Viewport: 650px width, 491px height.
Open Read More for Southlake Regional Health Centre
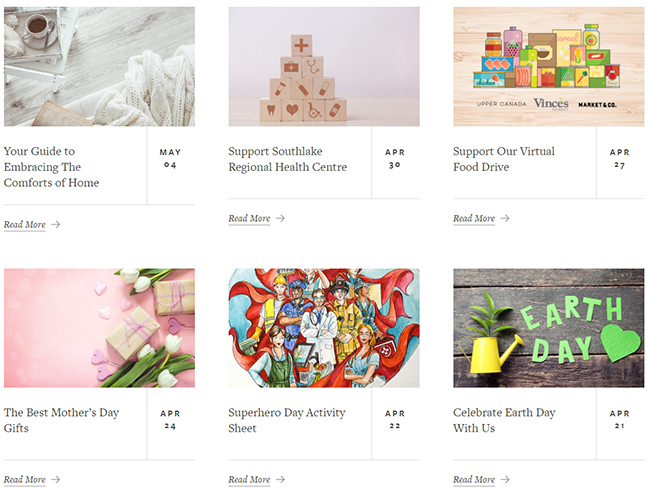tap(249, 218)
